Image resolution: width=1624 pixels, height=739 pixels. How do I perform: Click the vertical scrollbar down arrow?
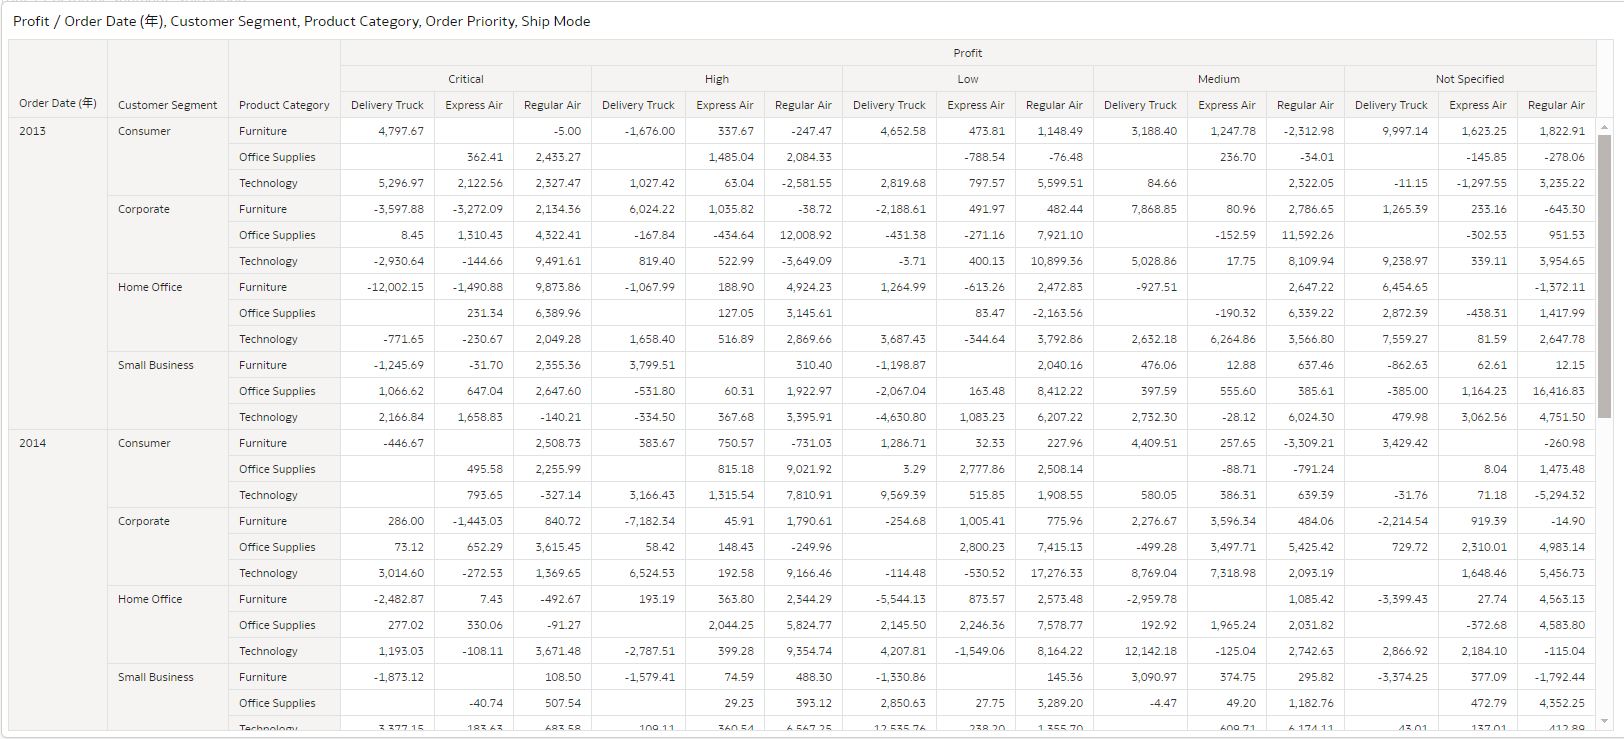pyautogui.click(x=1604, y=721)
